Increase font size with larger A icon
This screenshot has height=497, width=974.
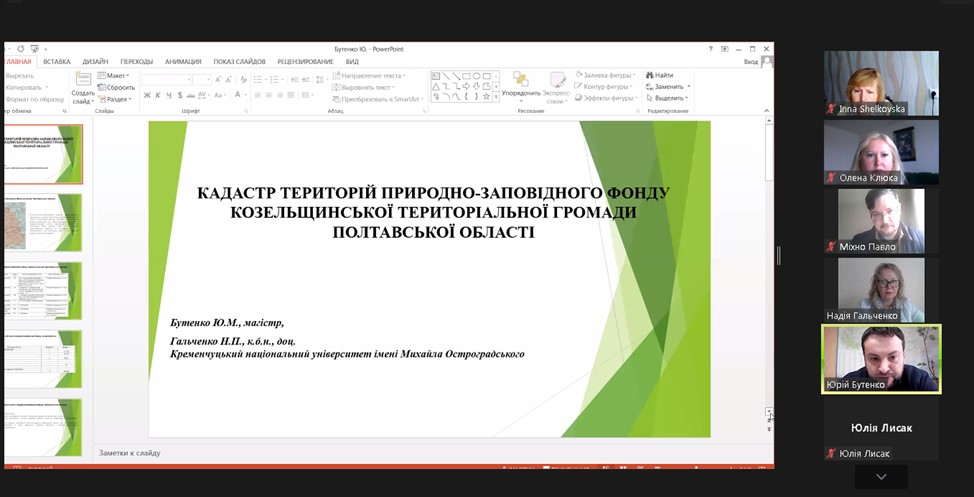click(x=217, y=80)
